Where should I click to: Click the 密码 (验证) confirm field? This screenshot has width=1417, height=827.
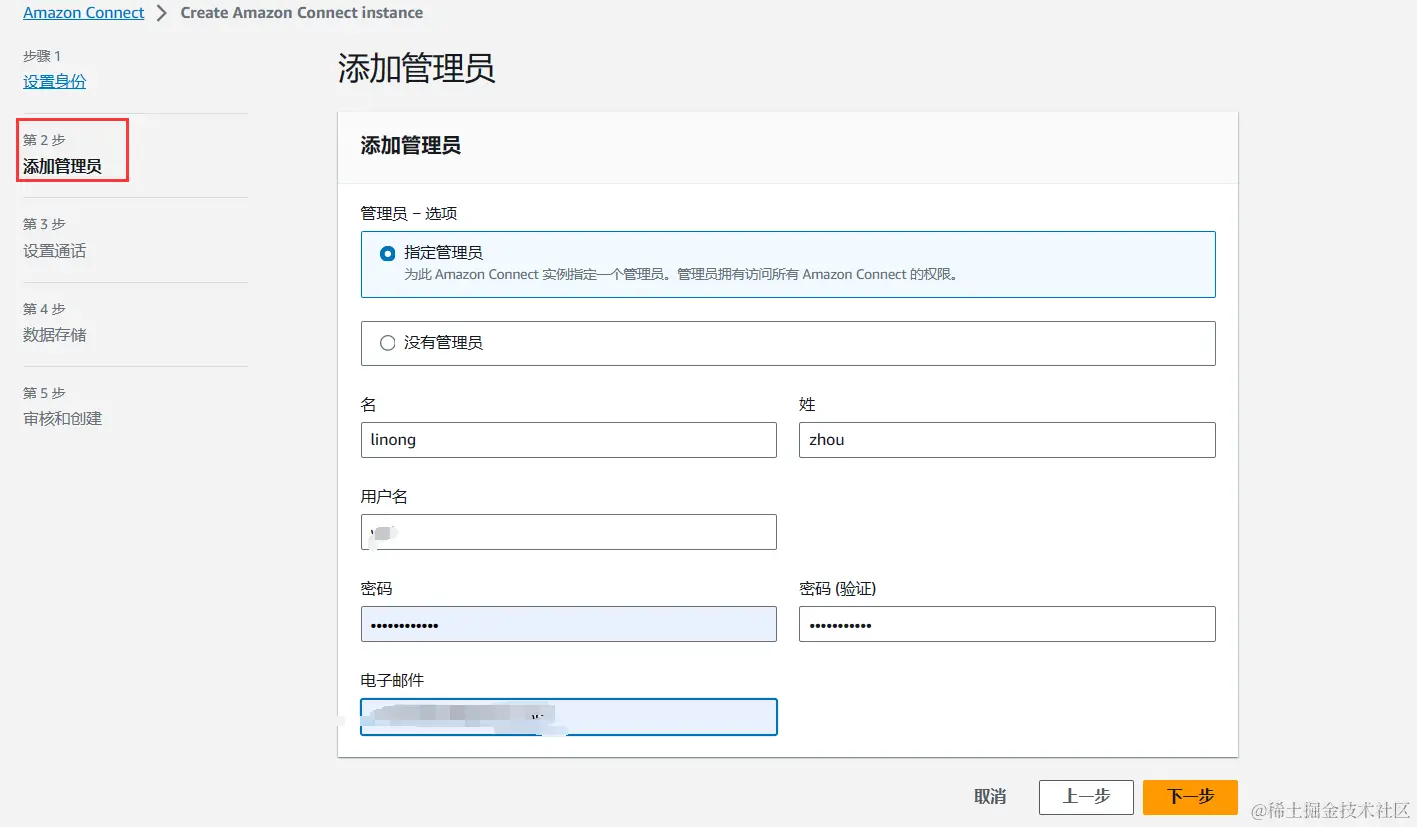[1007, 624]
